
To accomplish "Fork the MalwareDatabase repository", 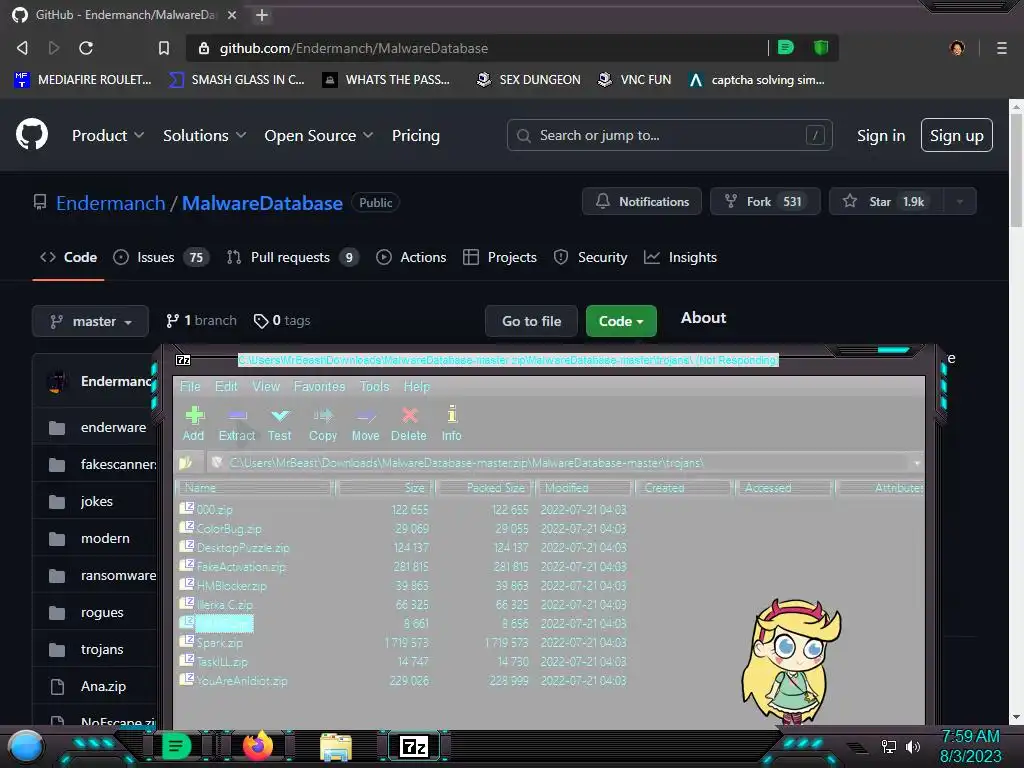I will click(765, 201).
